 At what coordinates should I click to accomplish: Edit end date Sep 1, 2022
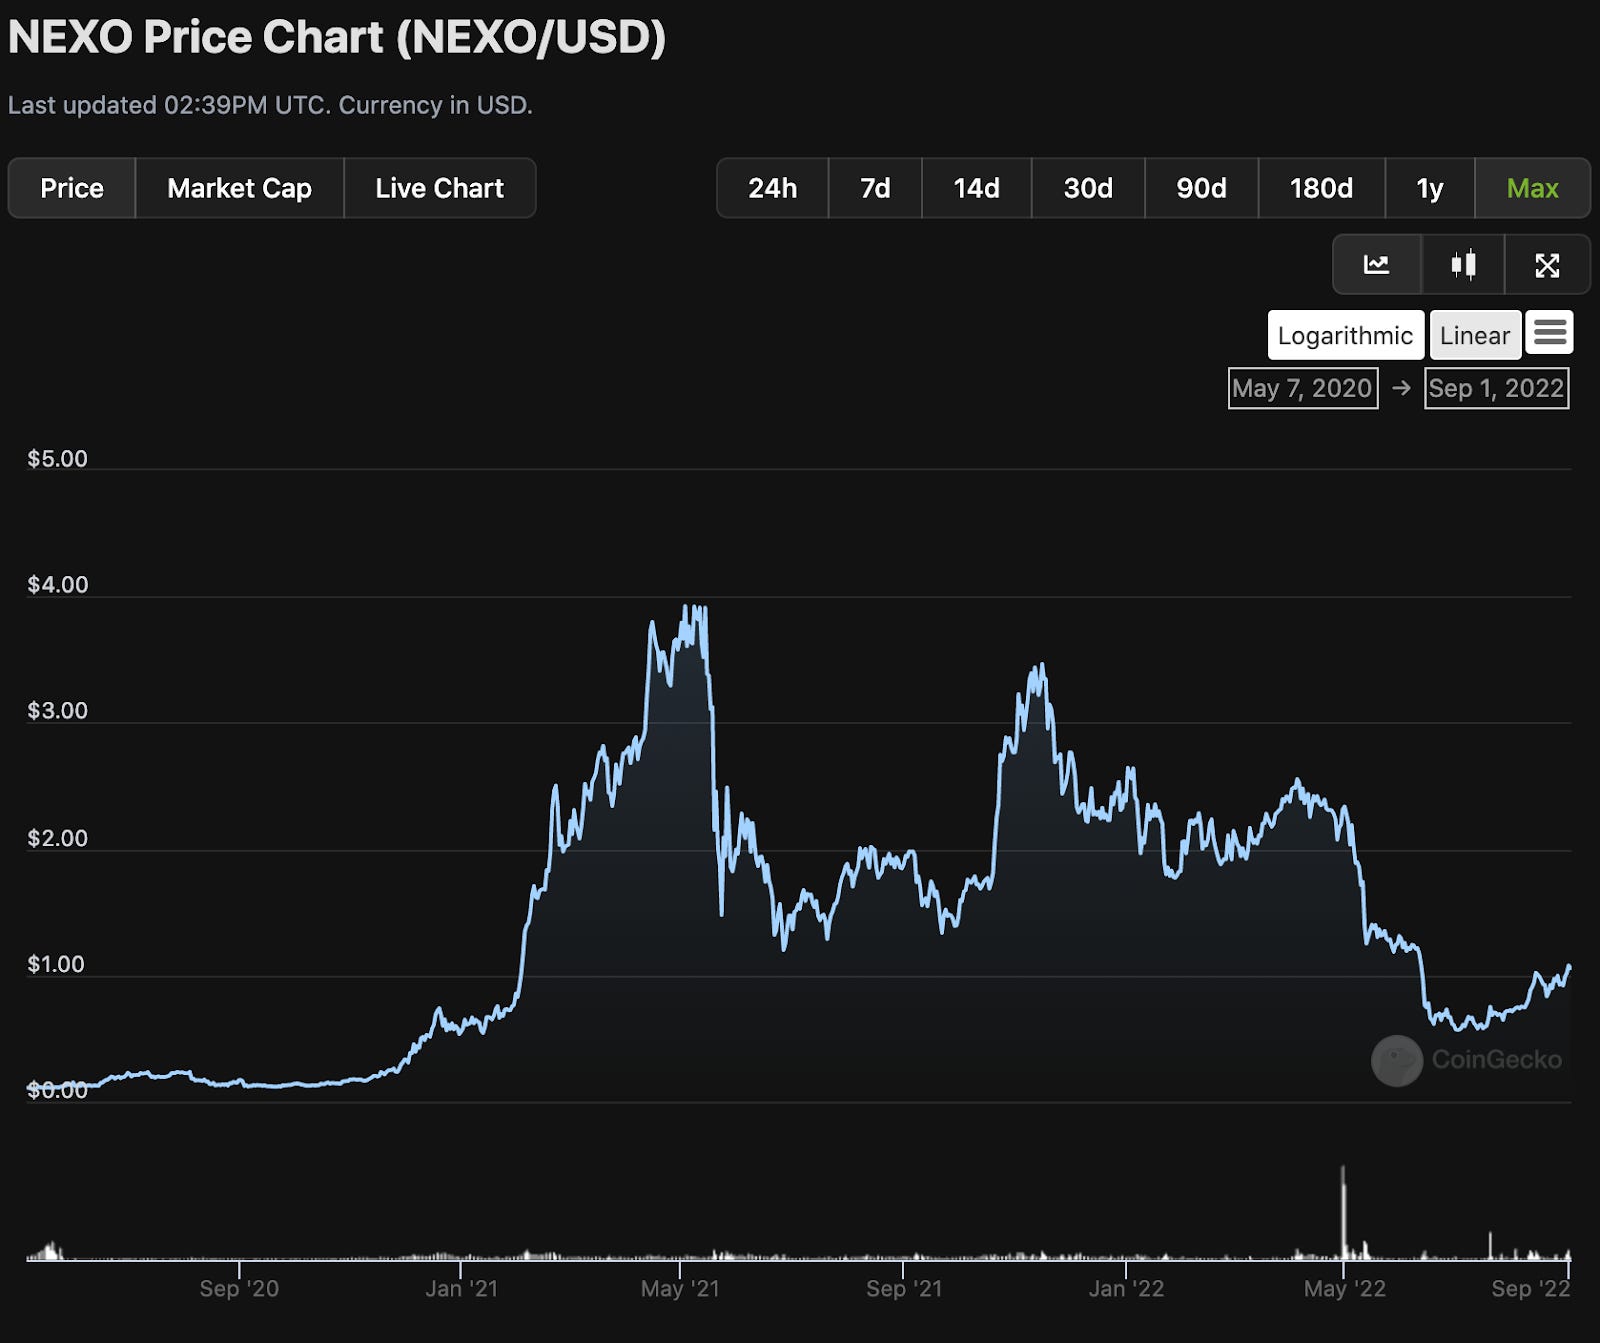click(x=1496, y=388)
